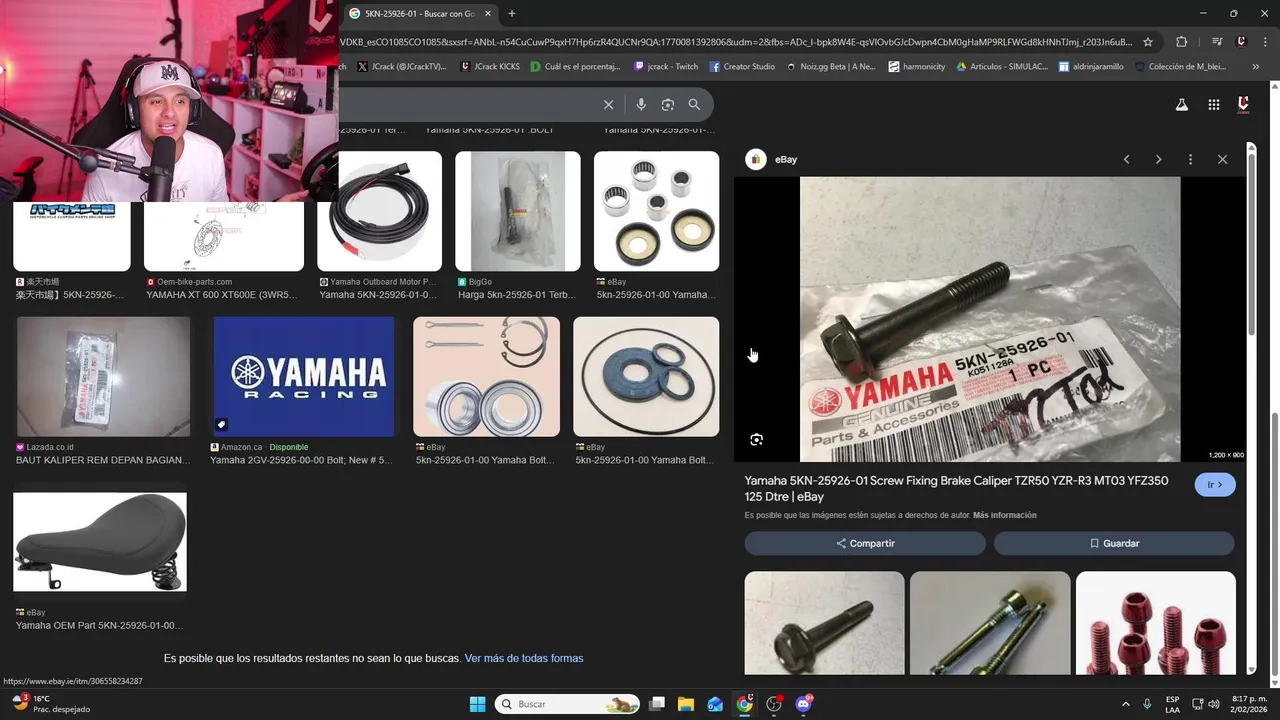Open aldrinjaramillo bookmark
The width and height of the screenshot is (1280, 720).
(x=1091, y=67)
